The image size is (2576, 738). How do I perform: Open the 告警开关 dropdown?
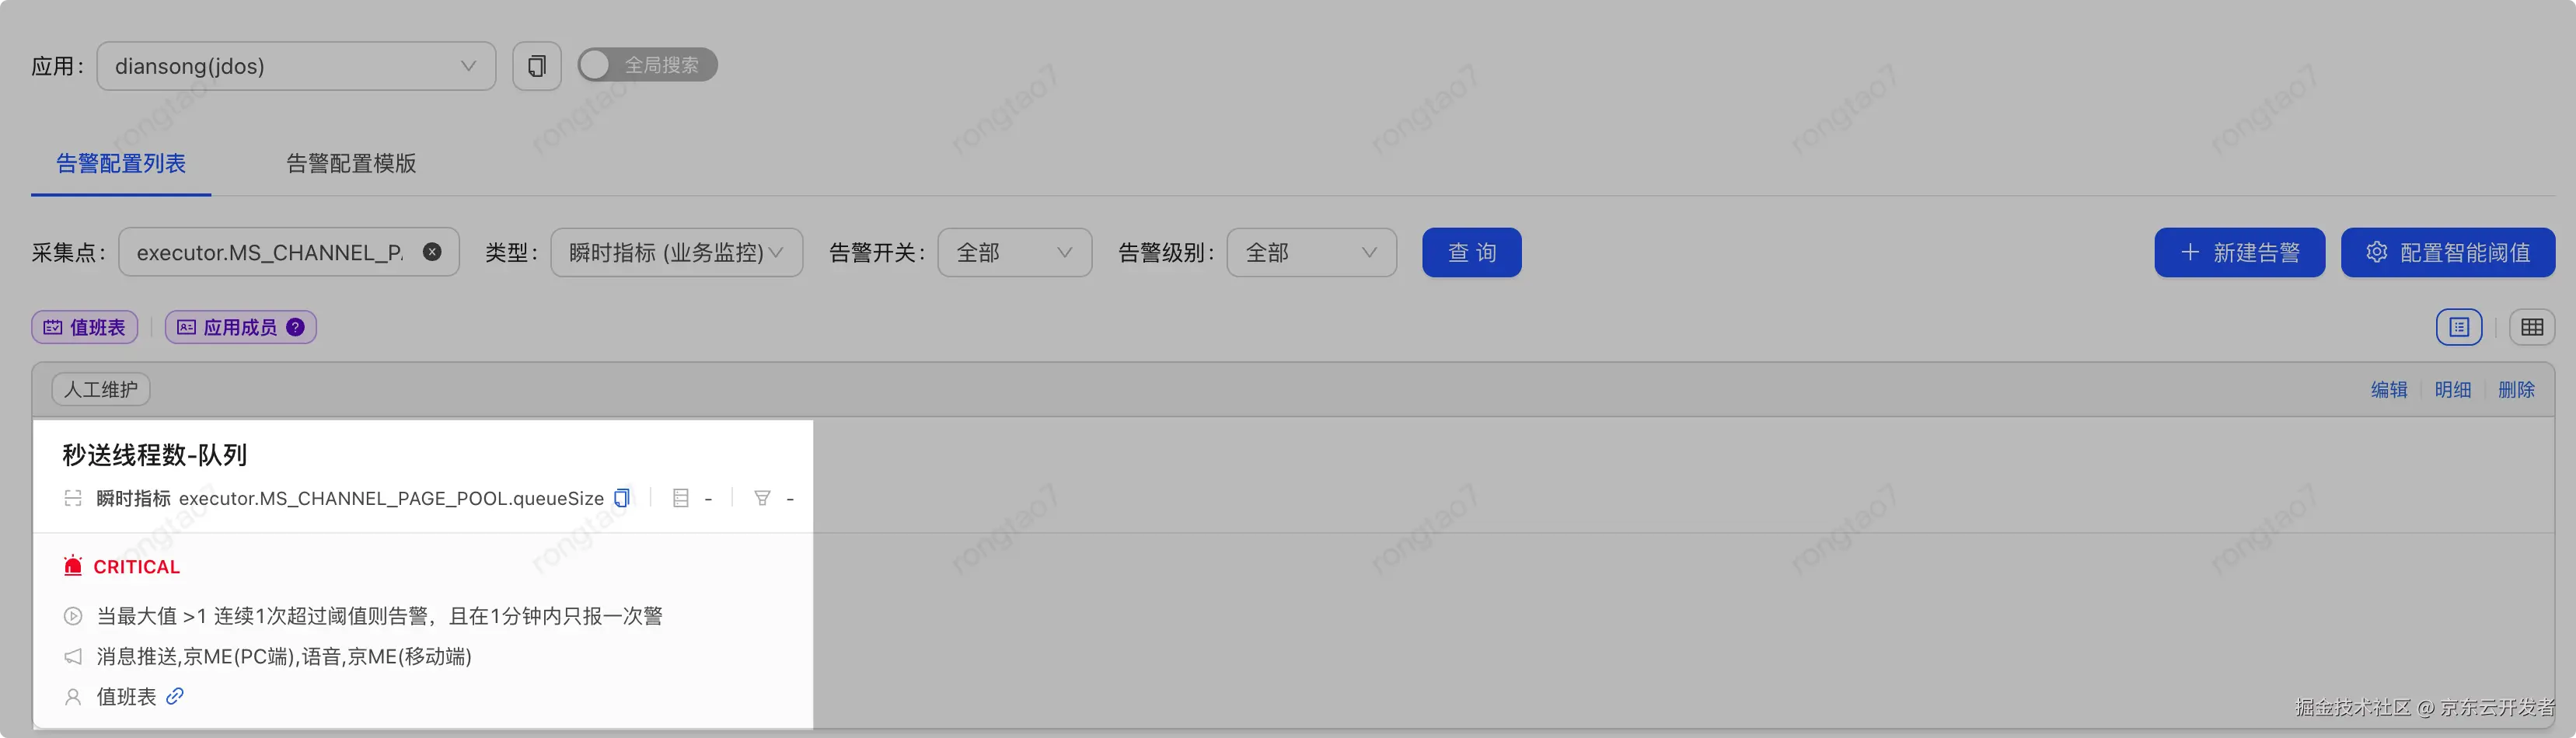point(1014,252)
